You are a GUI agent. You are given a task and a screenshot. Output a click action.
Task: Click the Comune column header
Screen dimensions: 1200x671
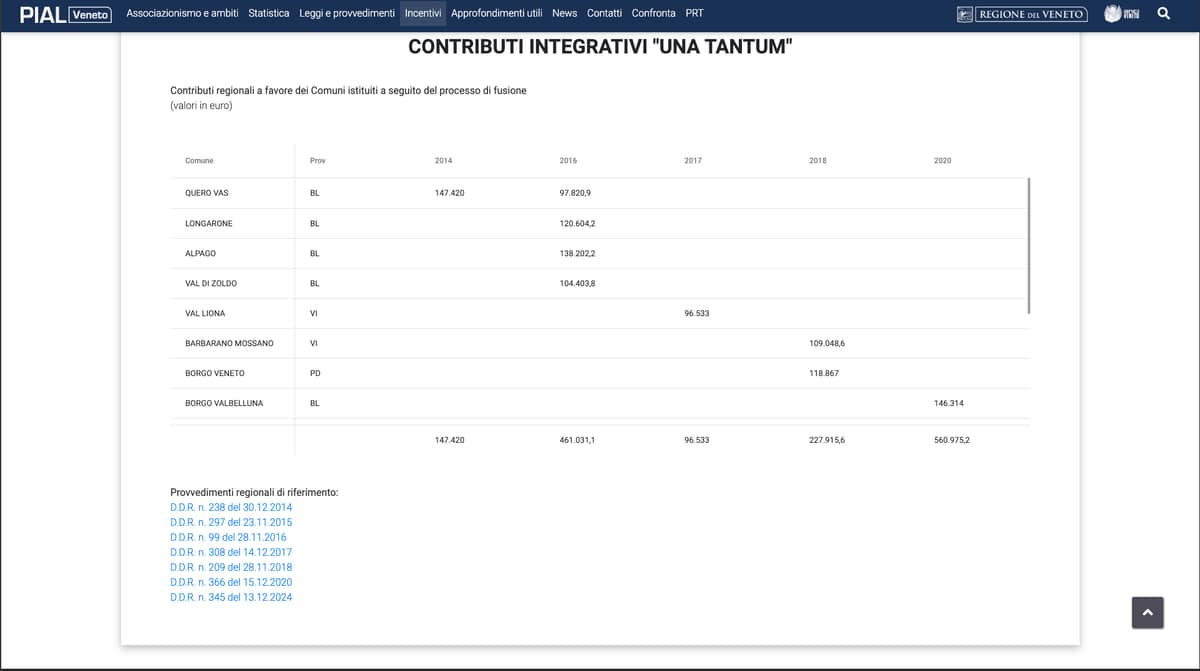(199, 160)
